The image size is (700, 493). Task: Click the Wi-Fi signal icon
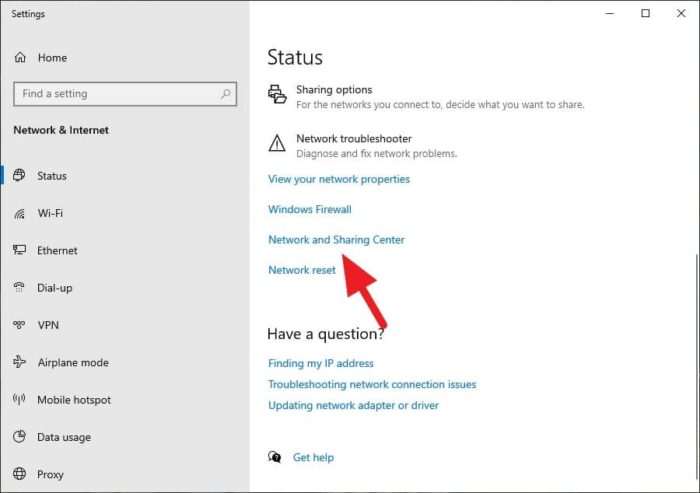(x=19, y=213)
